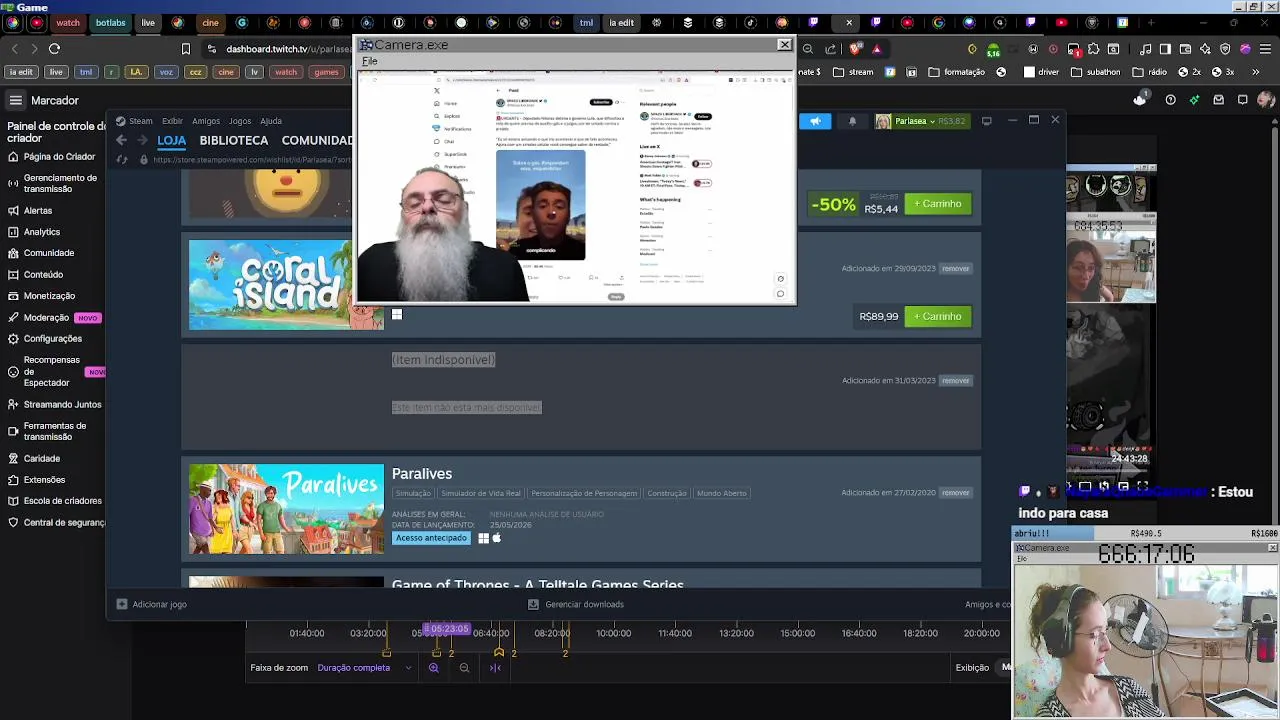The width and height of the screenshot is (1280, 720).
Task: Switch to the 'botlabs' browser tab
Action: pyautogui.click(x=110, y=22)
